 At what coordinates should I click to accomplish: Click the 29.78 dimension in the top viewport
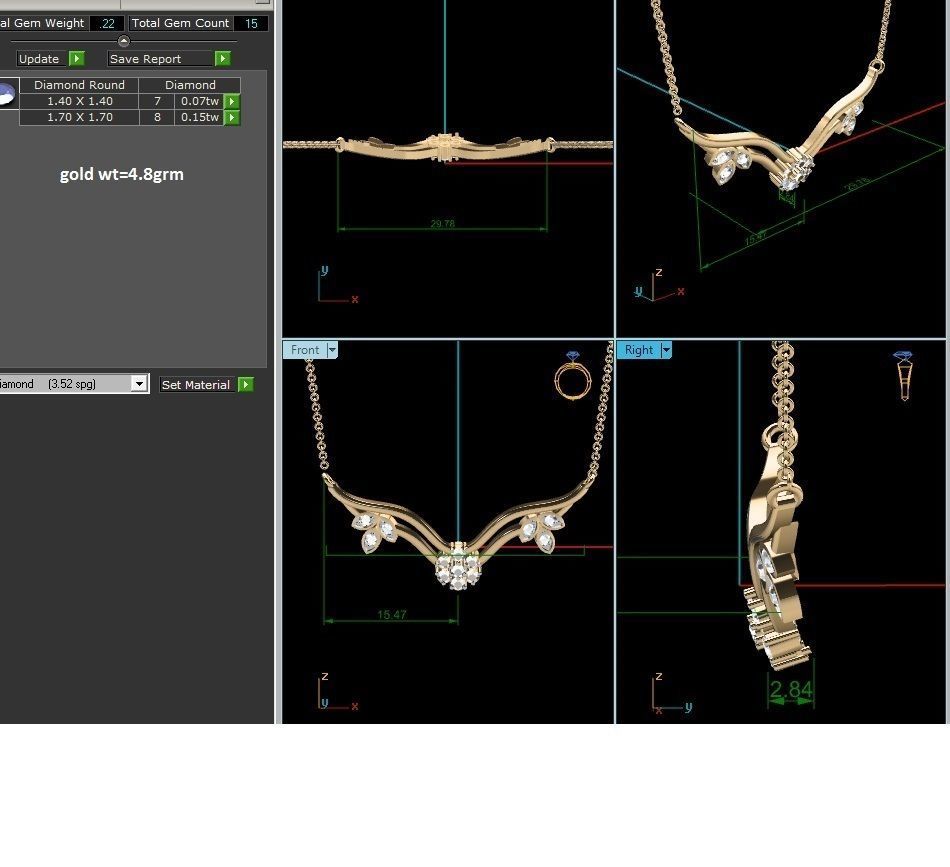coord(442,224)
